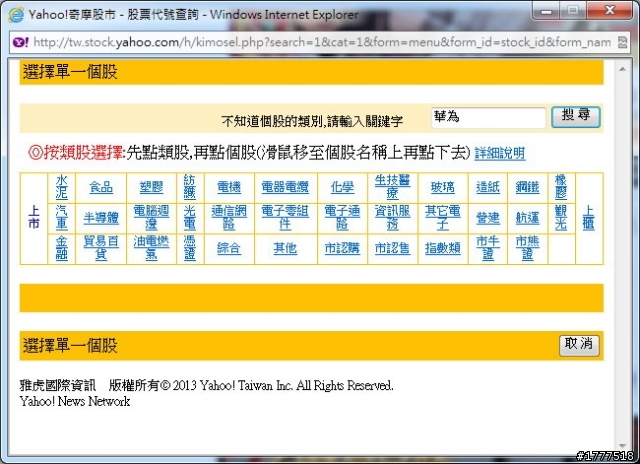Click the Internet Explorer logo in the title bar
Image resolution: width=640 pixels, height=464 pixels.
[16, 15]
